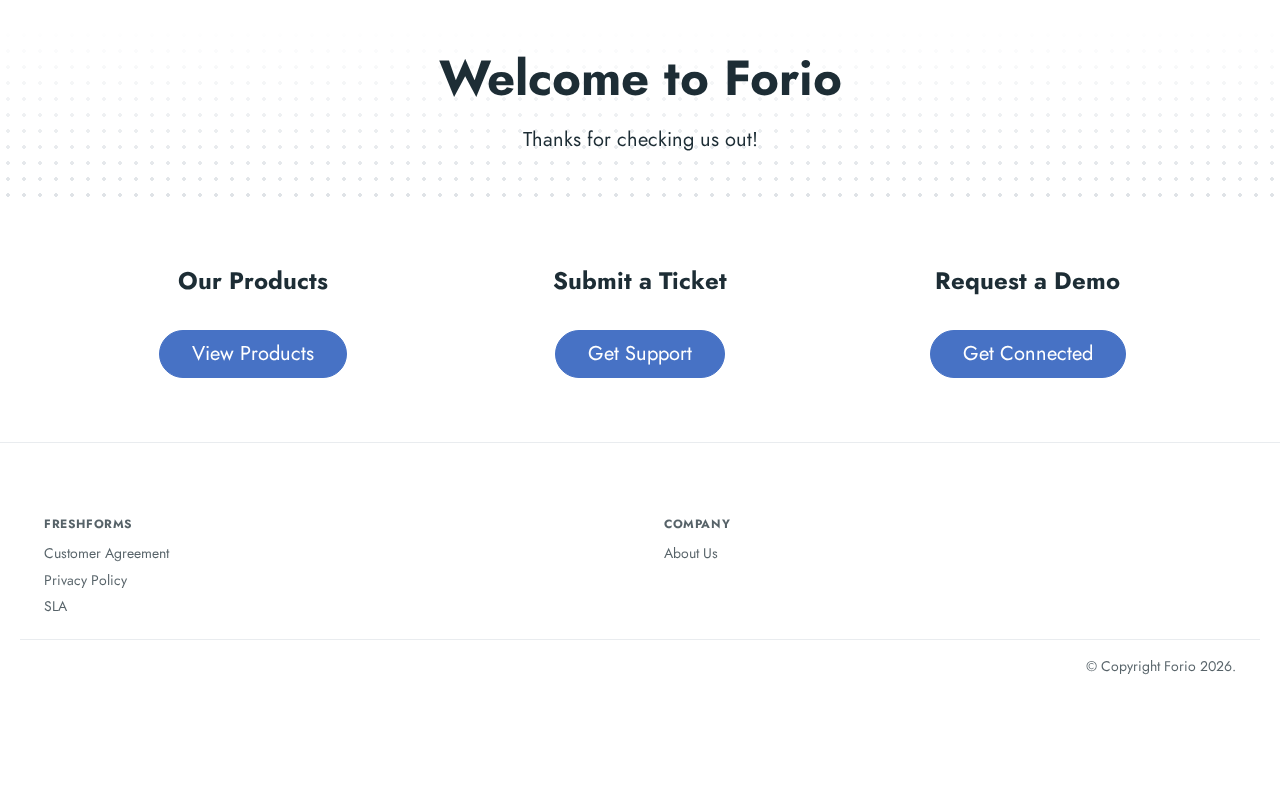Select the Our Products heading
The width and height of the screenshot is (1280, 800).
point(253,281)
